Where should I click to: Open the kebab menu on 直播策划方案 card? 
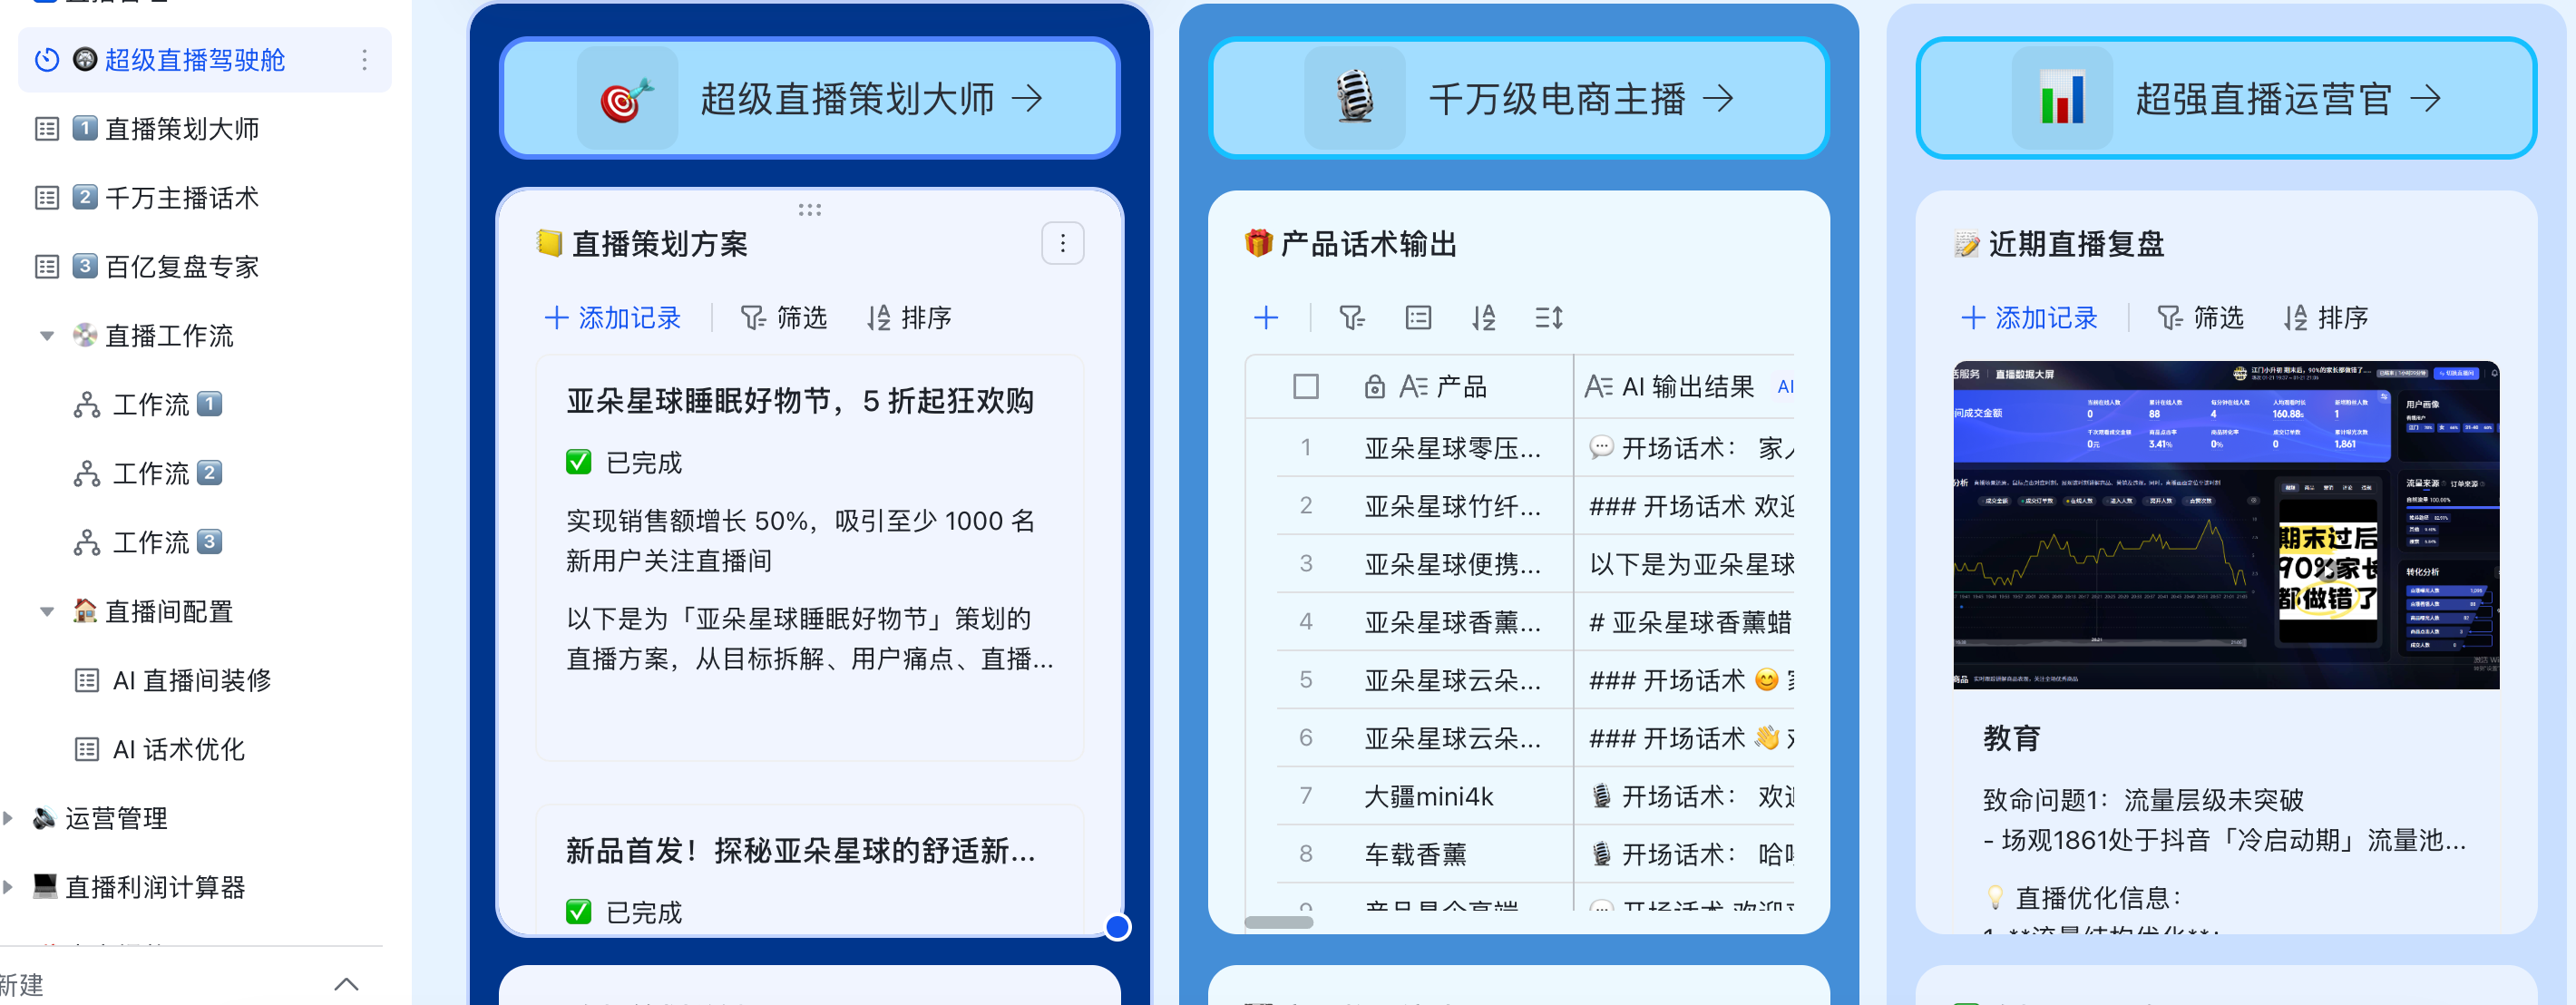pos(1062,243)
